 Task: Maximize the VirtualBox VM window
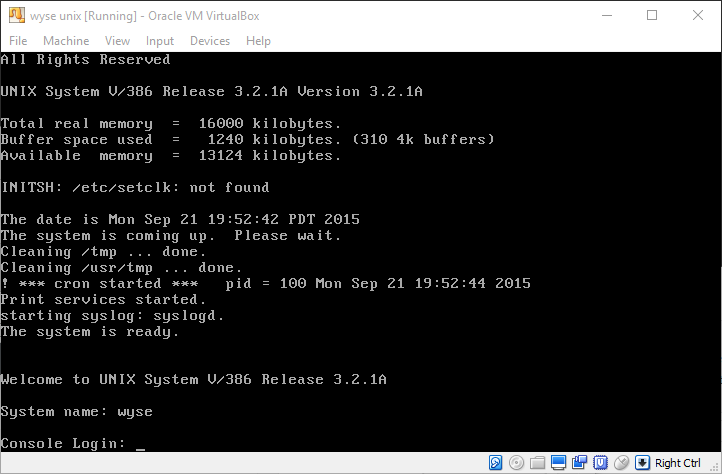coord(652,15)
